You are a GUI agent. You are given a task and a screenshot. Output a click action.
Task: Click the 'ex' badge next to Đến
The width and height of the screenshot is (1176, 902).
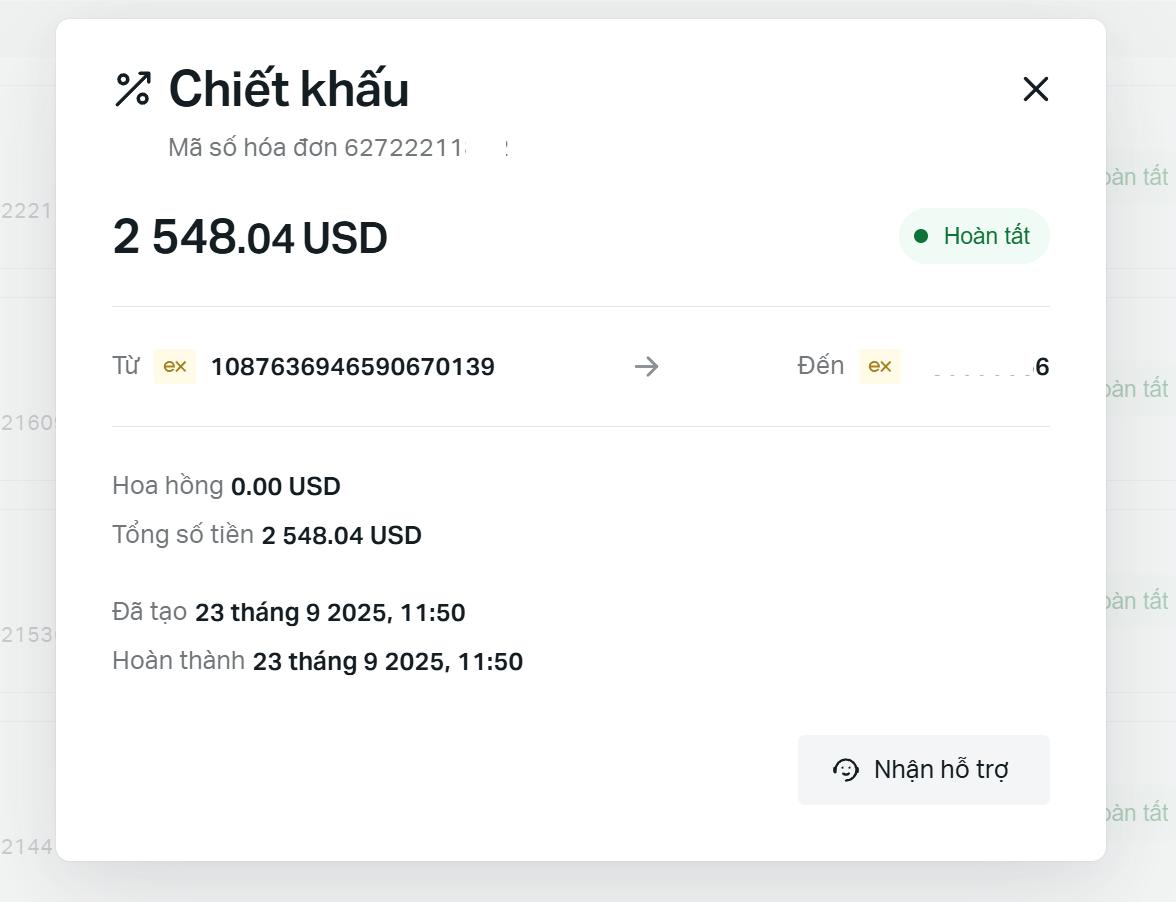(880, 367)
